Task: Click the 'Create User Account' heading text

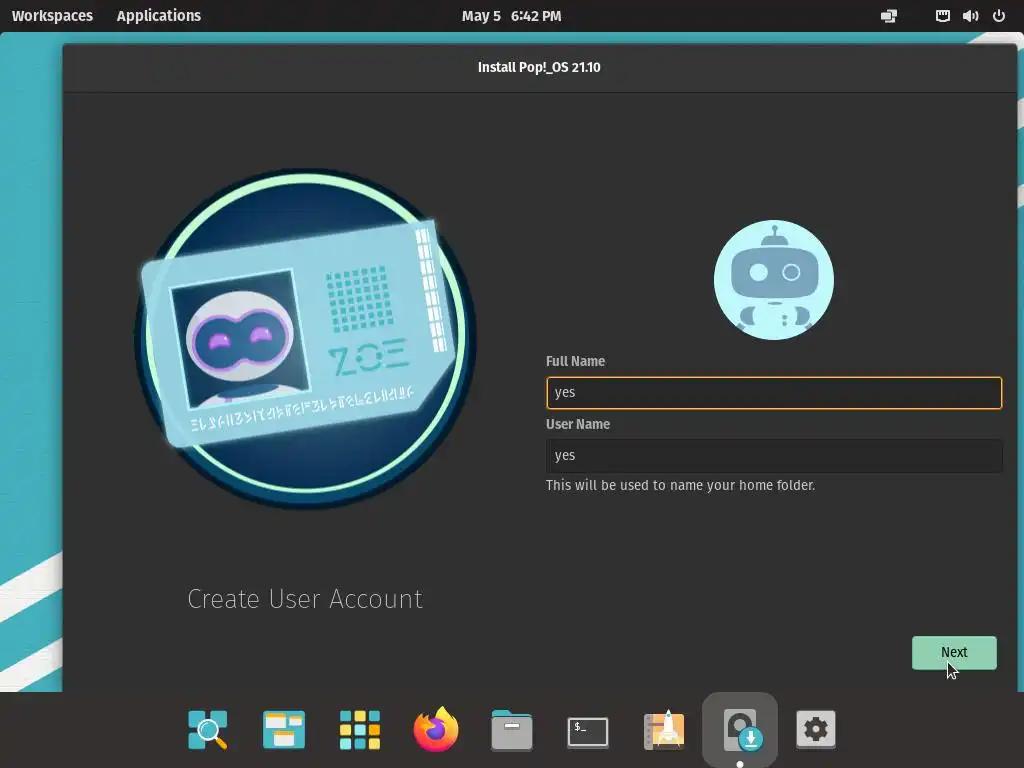Action: click(305, 599)
